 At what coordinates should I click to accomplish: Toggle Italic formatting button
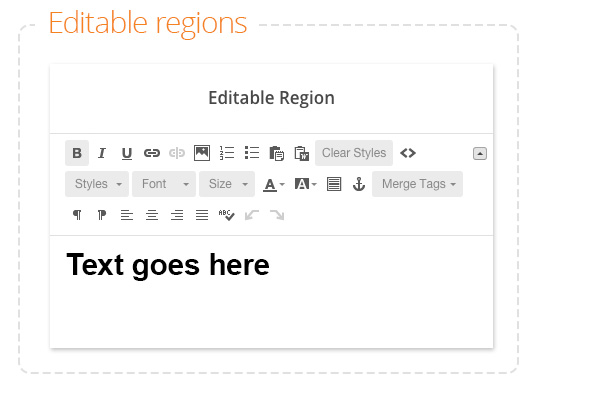click(102, 153)
